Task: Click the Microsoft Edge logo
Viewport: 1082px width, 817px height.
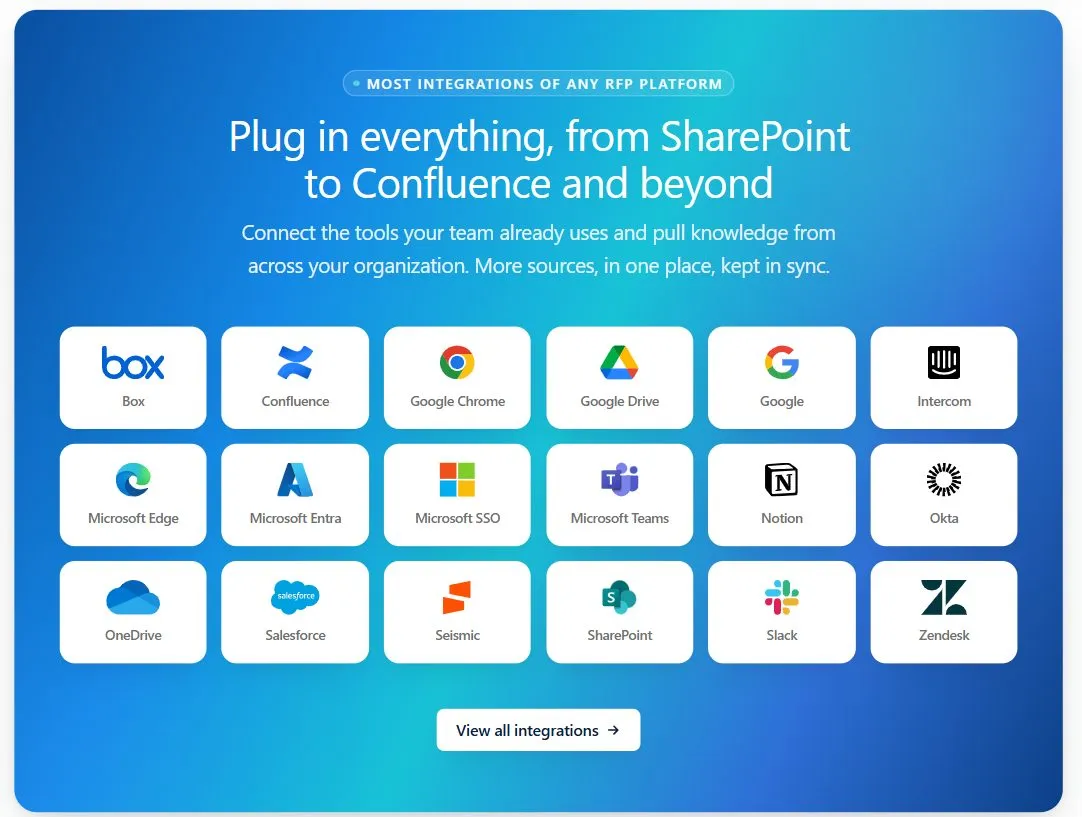Action: tap(132, 480)
